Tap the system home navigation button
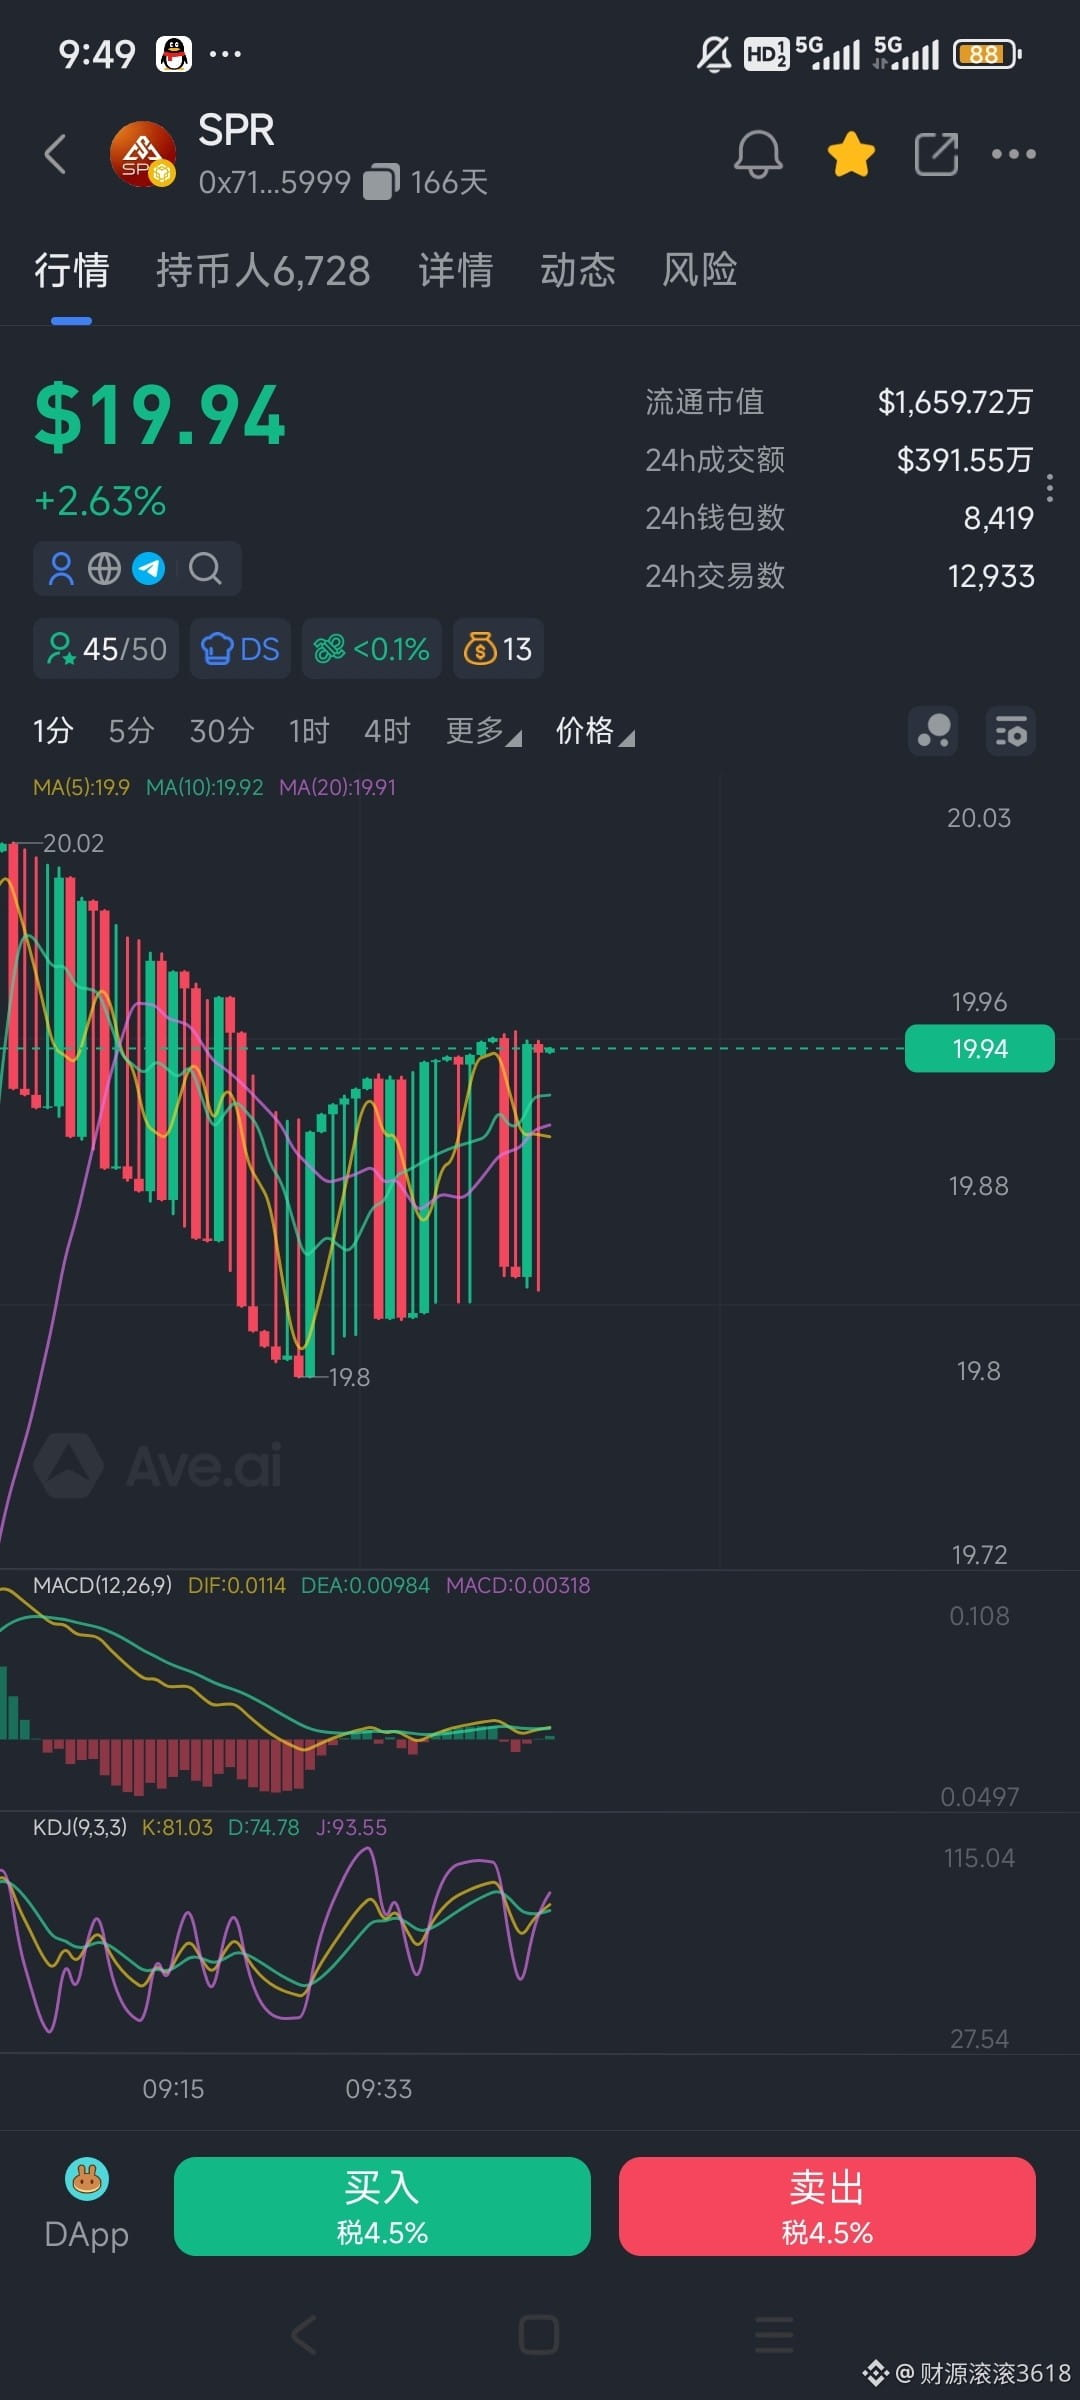Image resolution: width=1080 pixels, height=2400 pixels. [539, 2335]
